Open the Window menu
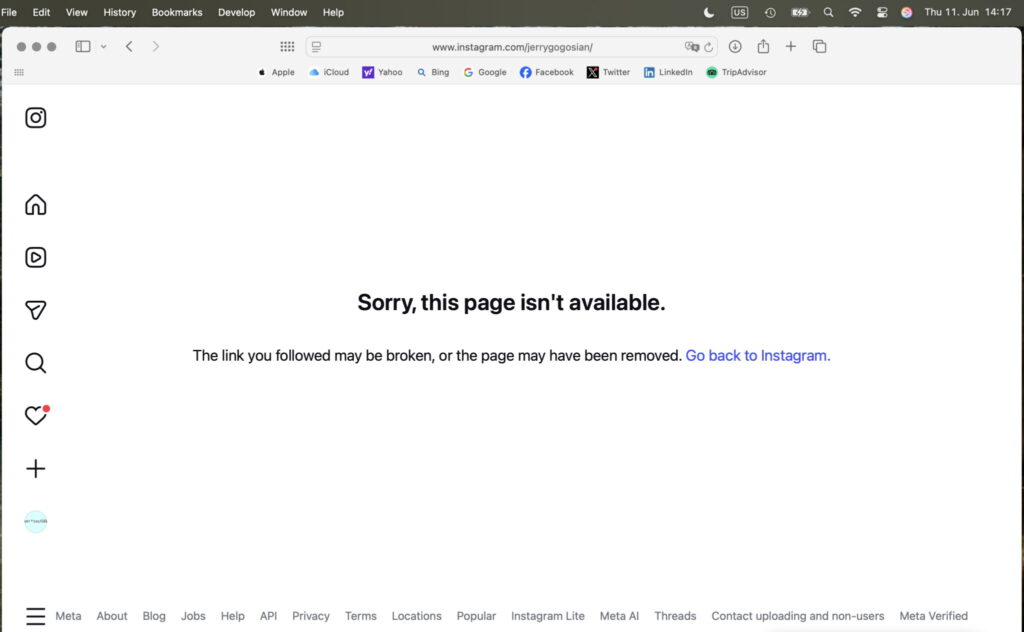 point(289,12)
